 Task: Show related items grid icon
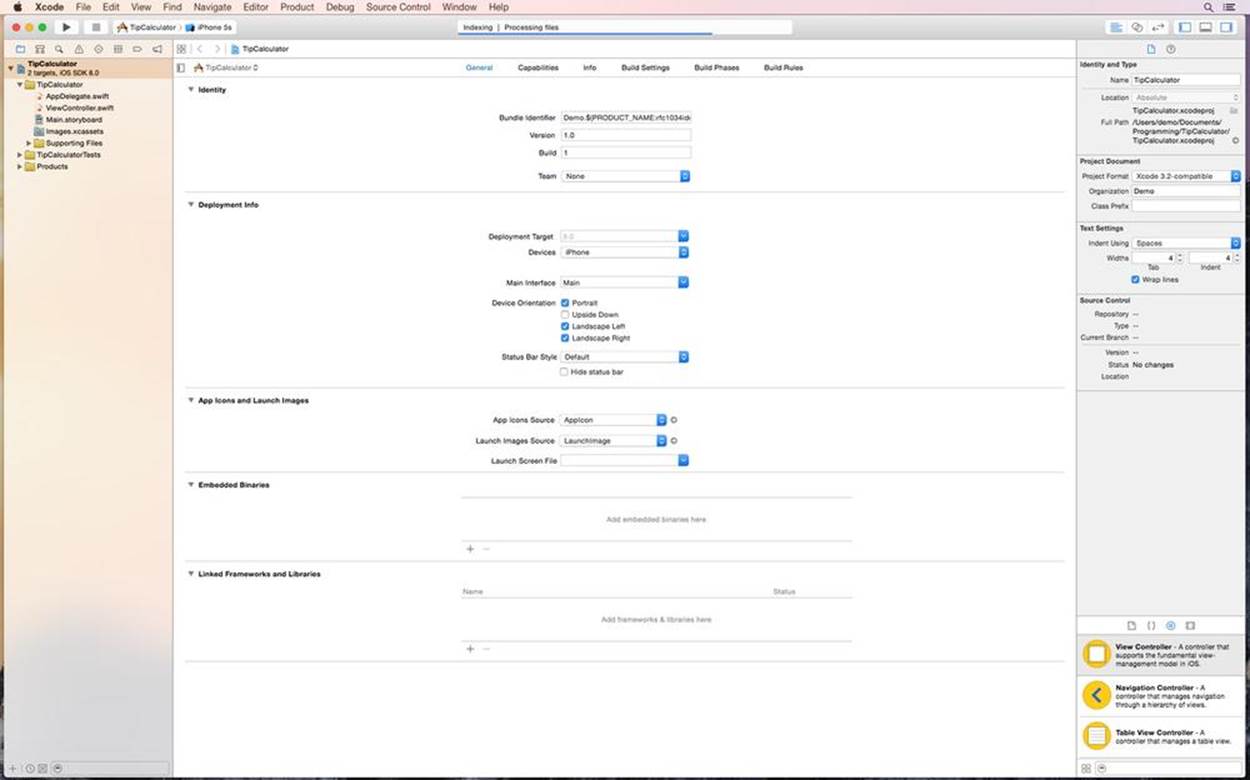[x=181, y=48]
